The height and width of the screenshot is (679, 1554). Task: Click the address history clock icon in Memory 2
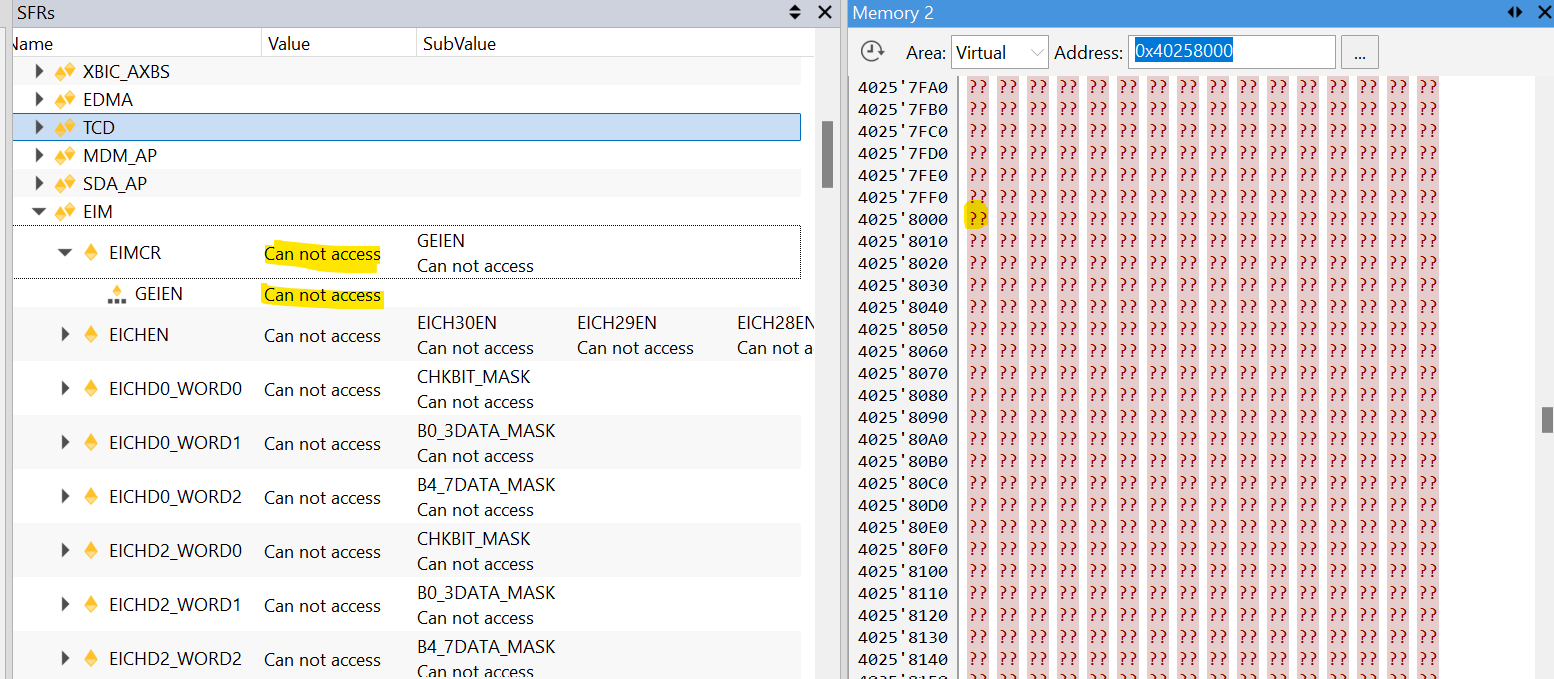pyautogui.click(x=873, y=52)
